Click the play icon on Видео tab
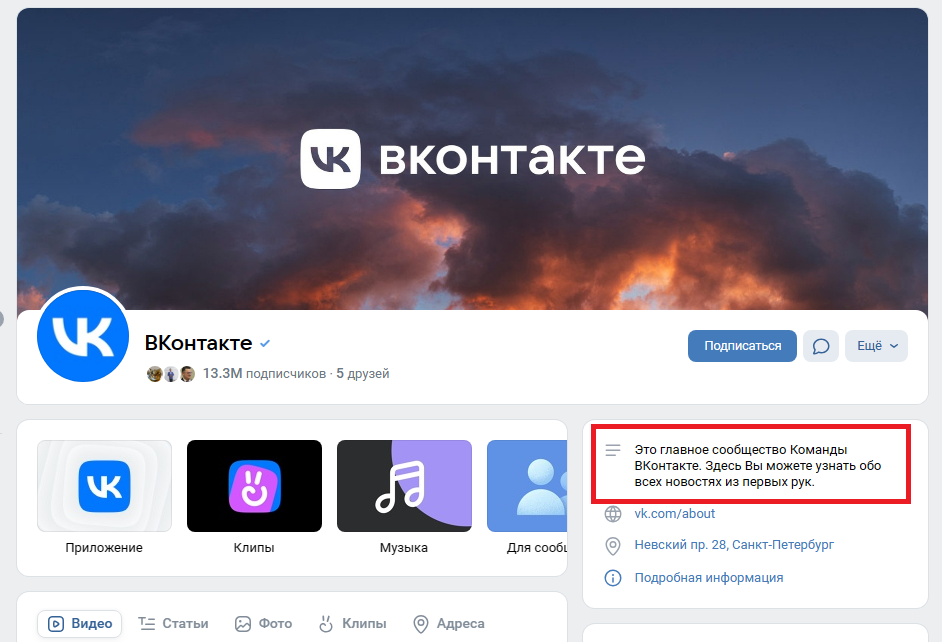Viewport: 942px width, 642px height. [56, 624]
